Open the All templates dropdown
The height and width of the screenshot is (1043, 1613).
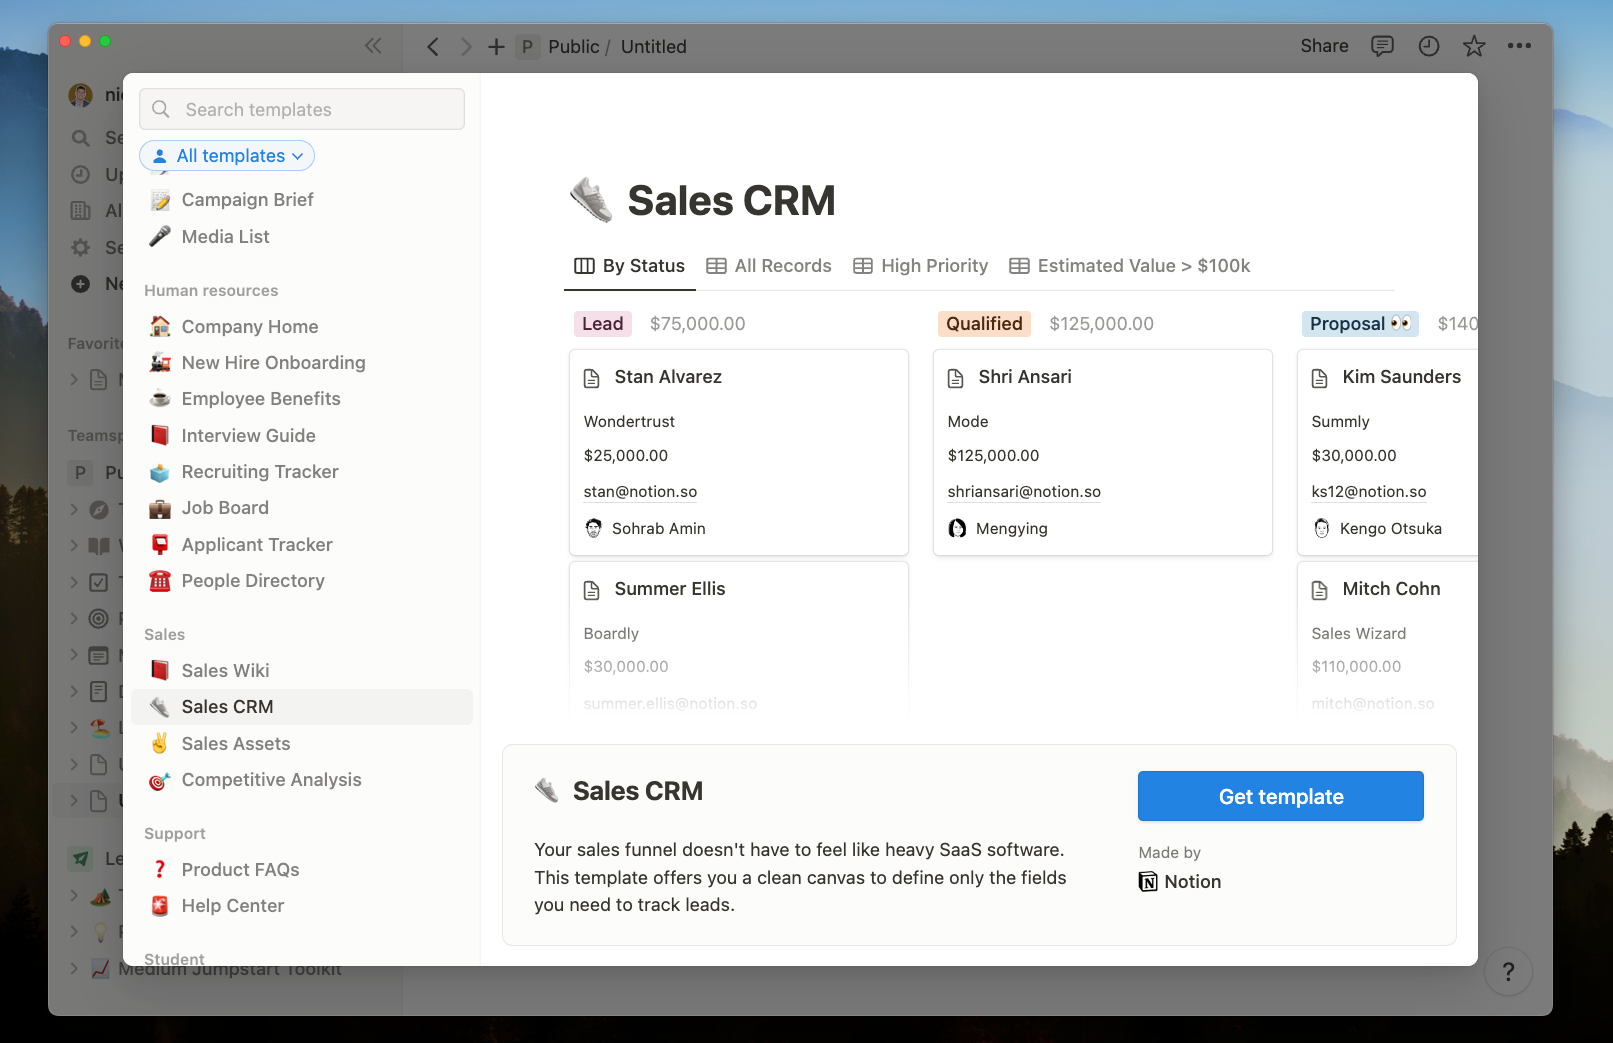click(227, 155)
